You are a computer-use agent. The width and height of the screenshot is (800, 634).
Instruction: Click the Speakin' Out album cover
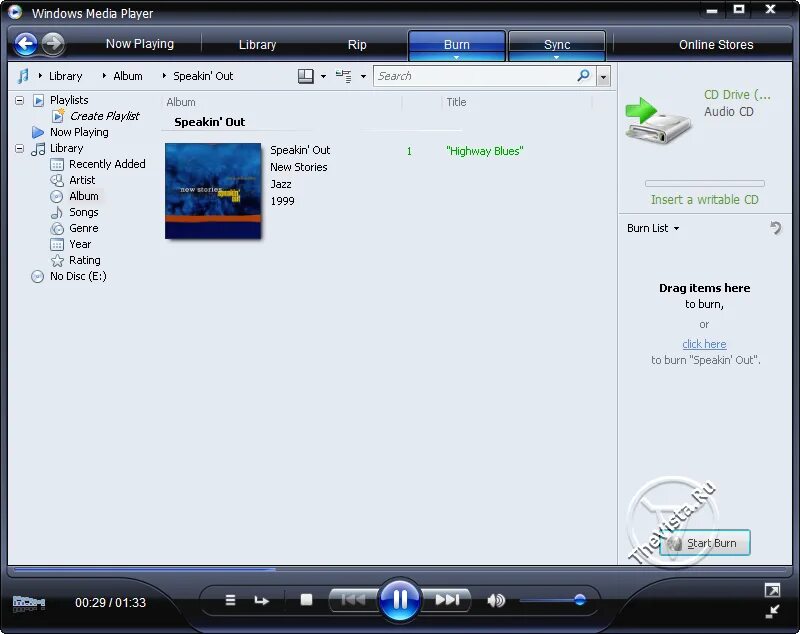[213, 191]
